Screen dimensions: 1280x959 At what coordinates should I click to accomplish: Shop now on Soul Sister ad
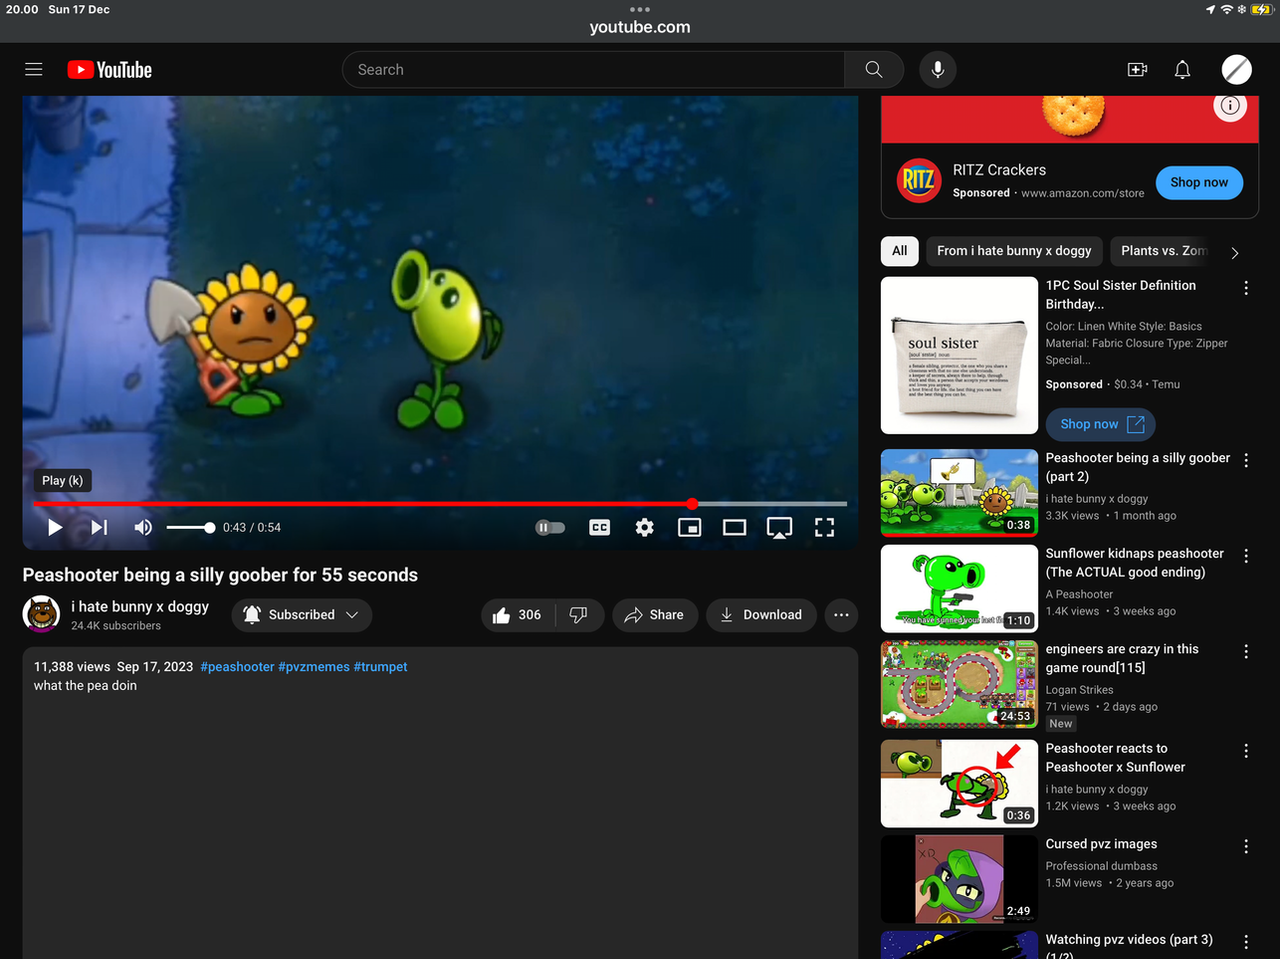[x=1100, y=424]
